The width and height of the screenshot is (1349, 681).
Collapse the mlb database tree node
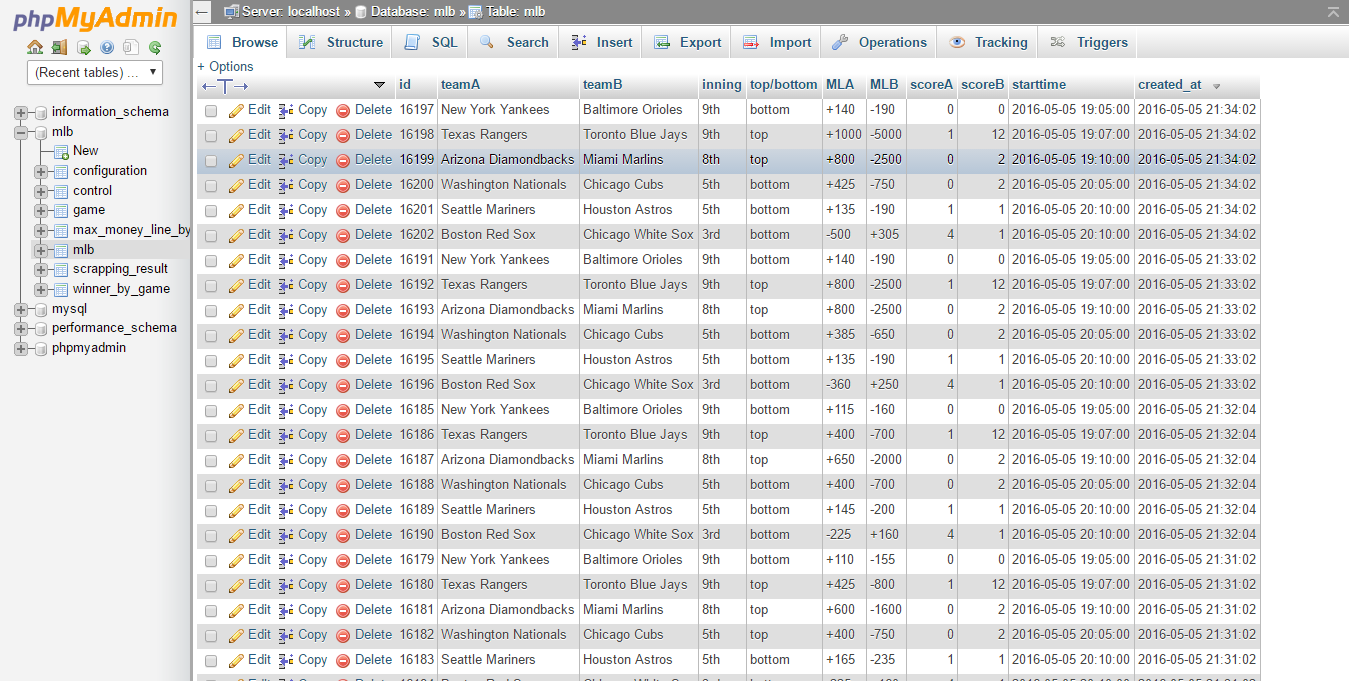[21, 132]
